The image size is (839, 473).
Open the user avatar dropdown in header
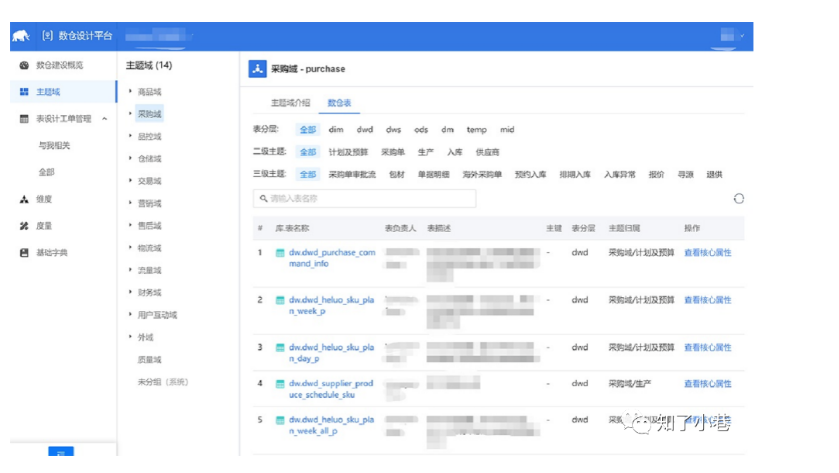(x=731, y=35)
